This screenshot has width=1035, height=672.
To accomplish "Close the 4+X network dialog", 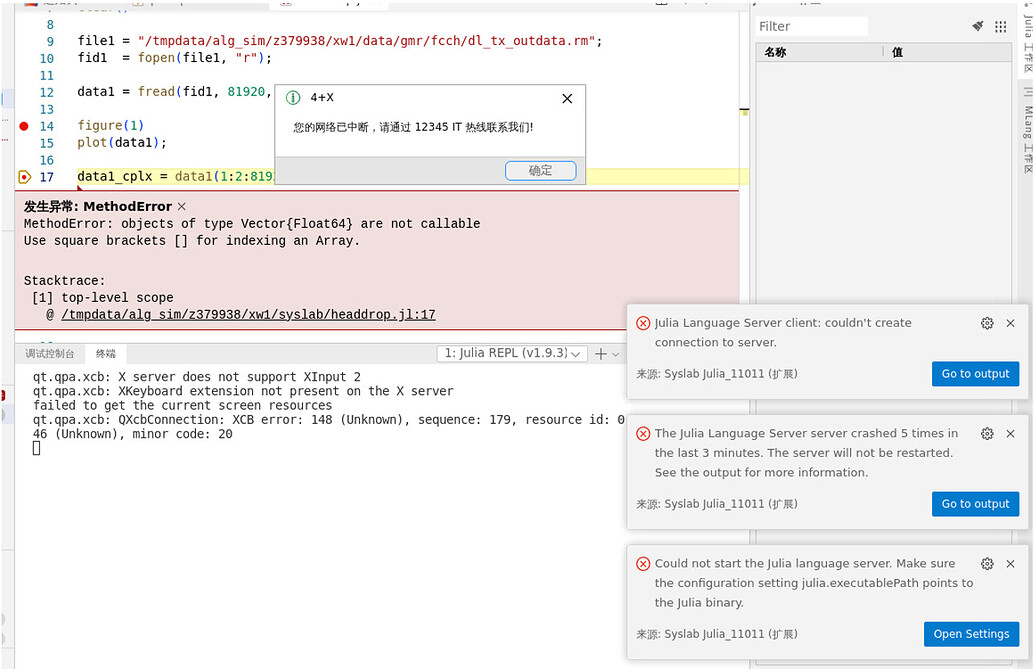I will [567, 98].
